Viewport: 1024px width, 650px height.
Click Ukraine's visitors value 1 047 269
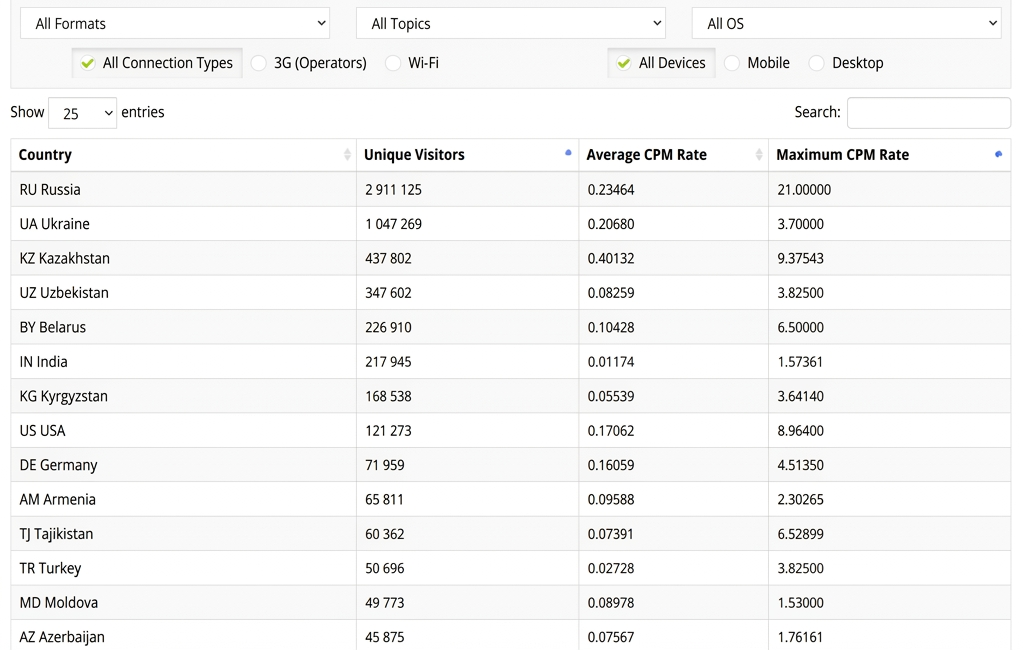tap(393, 224)
